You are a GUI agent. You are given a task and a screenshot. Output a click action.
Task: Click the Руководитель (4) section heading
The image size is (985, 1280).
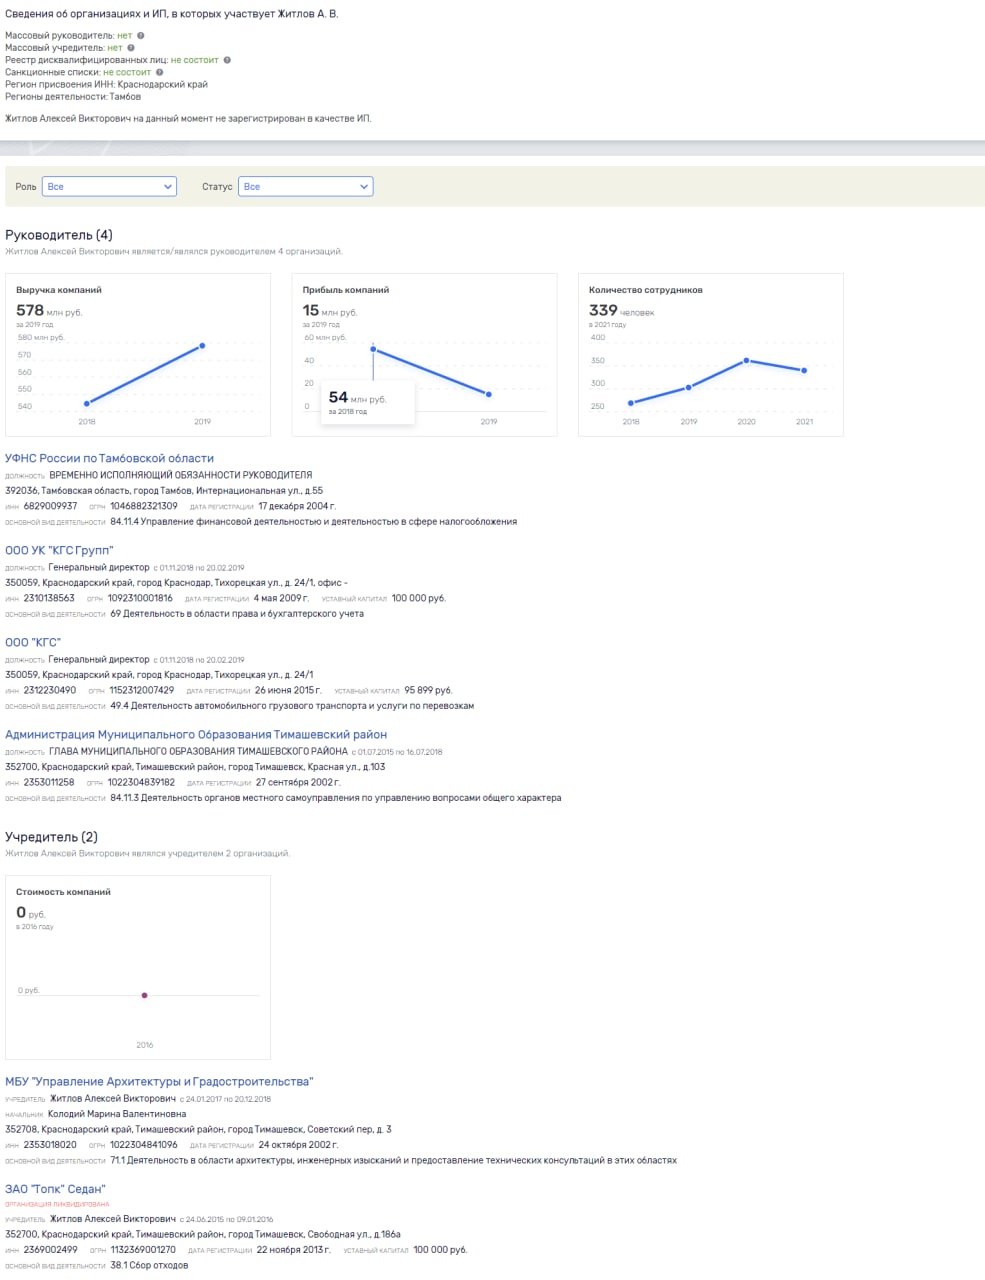[x=59, y=235]
